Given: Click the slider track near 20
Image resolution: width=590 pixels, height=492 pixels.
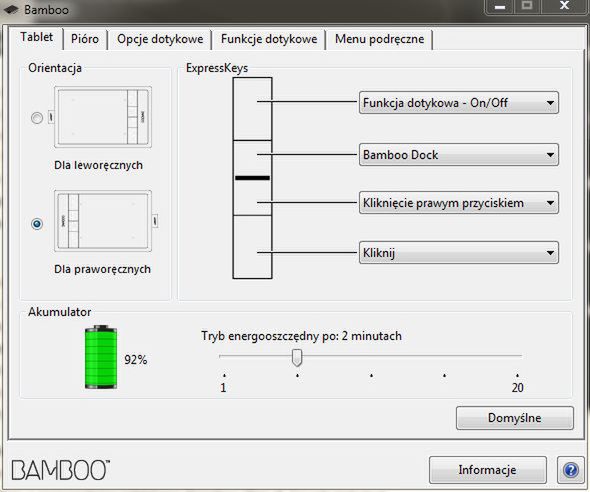Looking at the screenshot, I should 517,355.
